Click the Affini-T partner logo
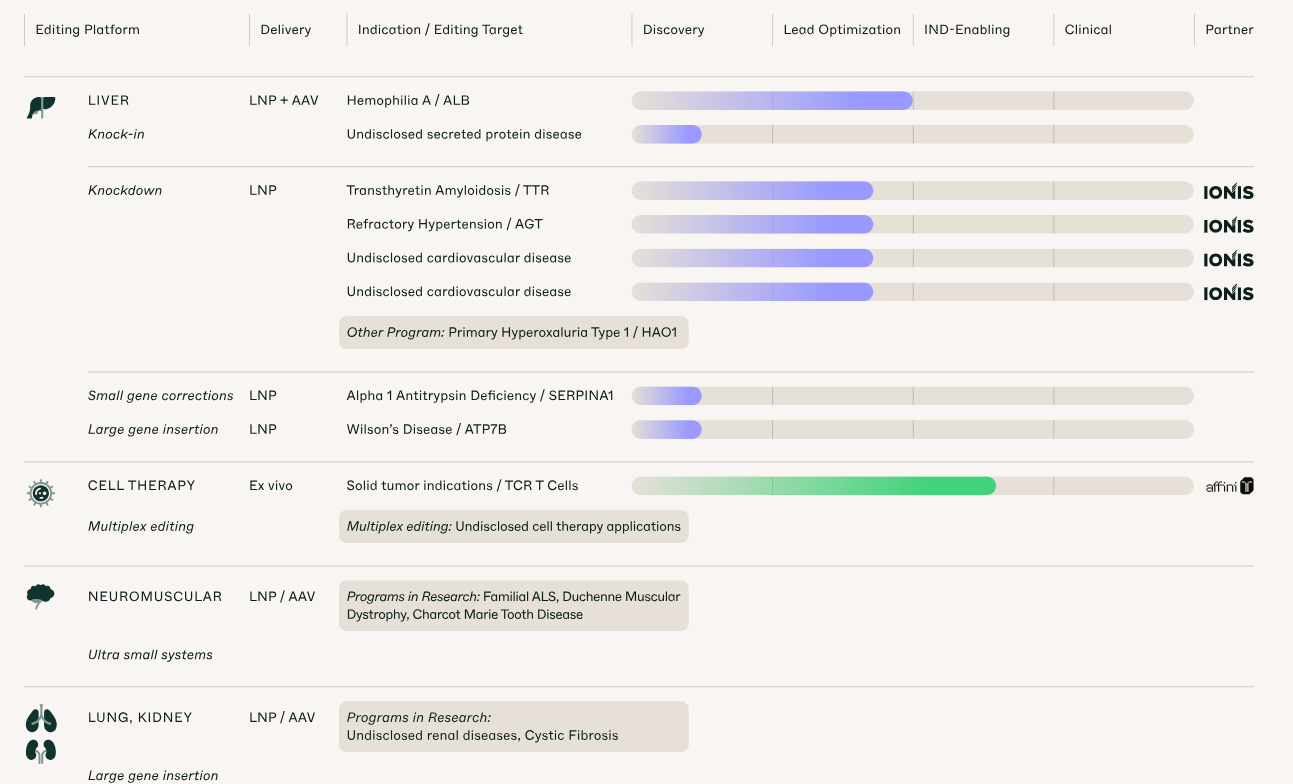1293x784 pixels. [1229, 486]
